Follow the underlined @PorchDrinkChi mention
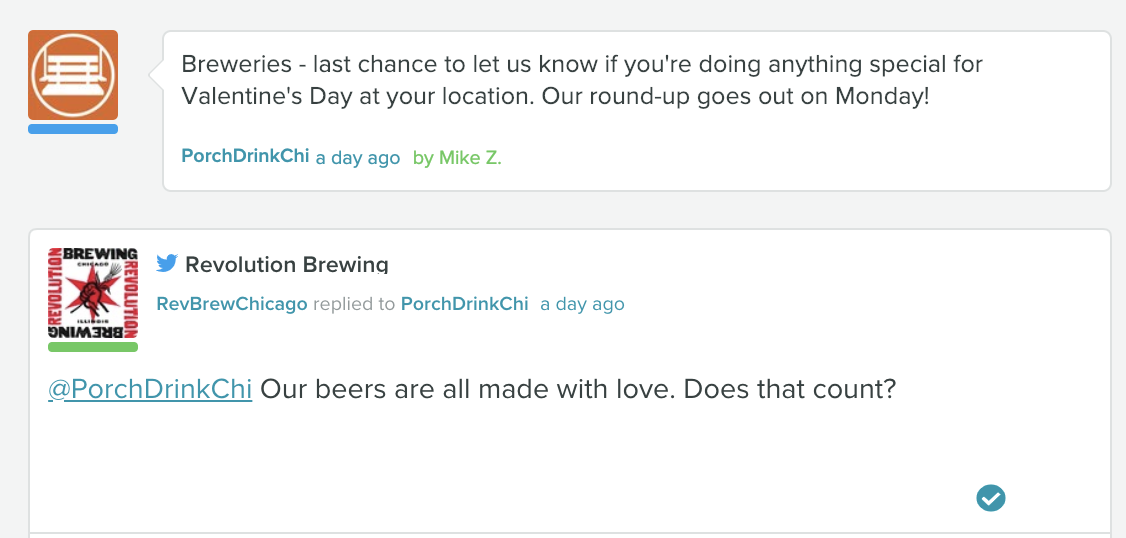The height and width of the screenshot is (538, 1126). tap(150, 389)
